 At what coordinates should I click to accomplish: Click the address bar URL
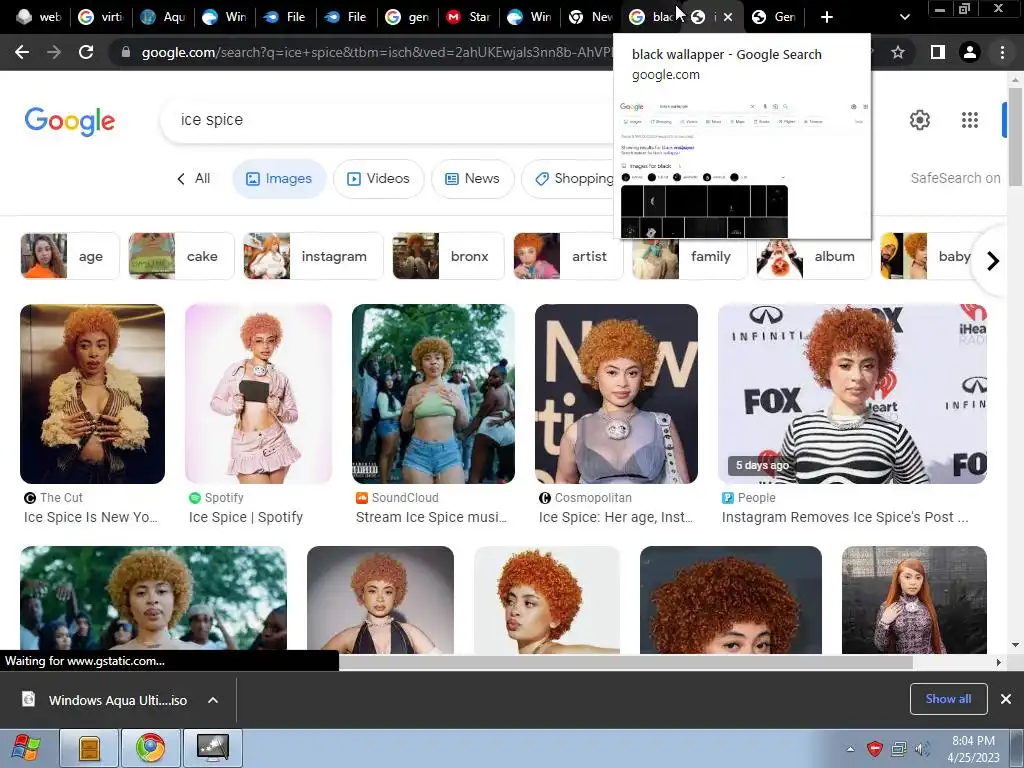[376, 52]
